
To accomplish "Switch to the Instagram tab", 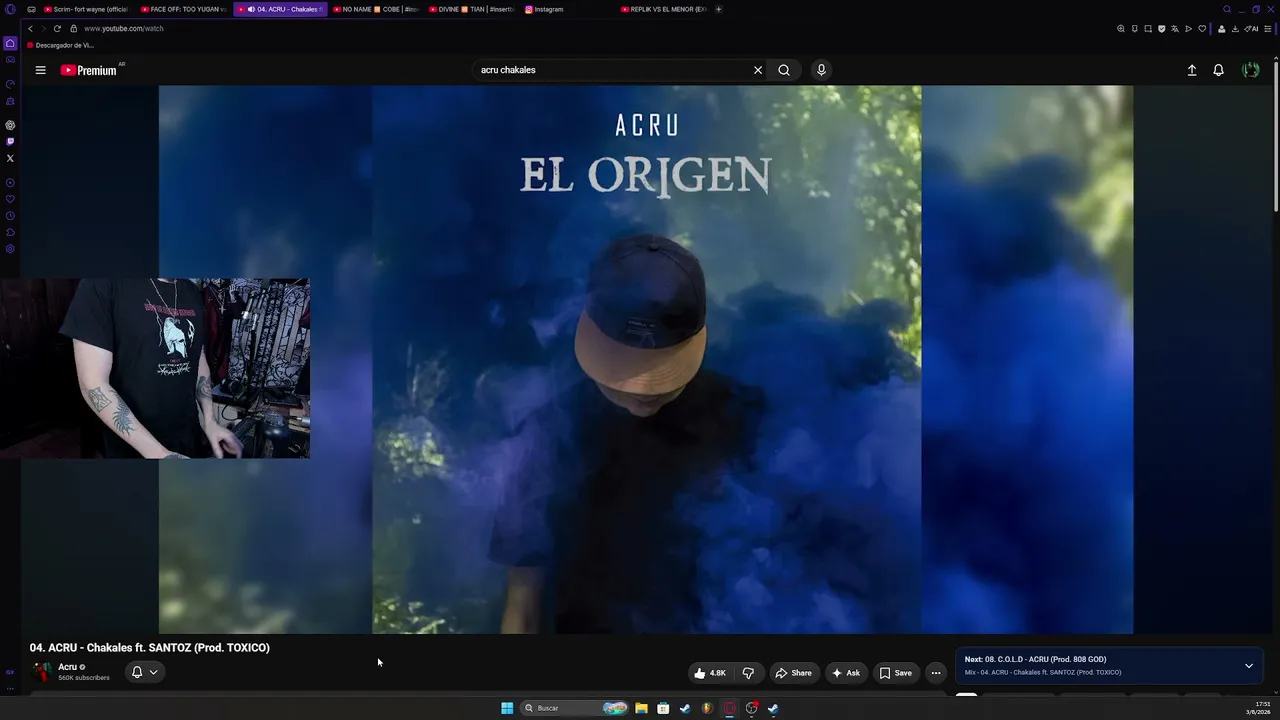I will point(568,9).
